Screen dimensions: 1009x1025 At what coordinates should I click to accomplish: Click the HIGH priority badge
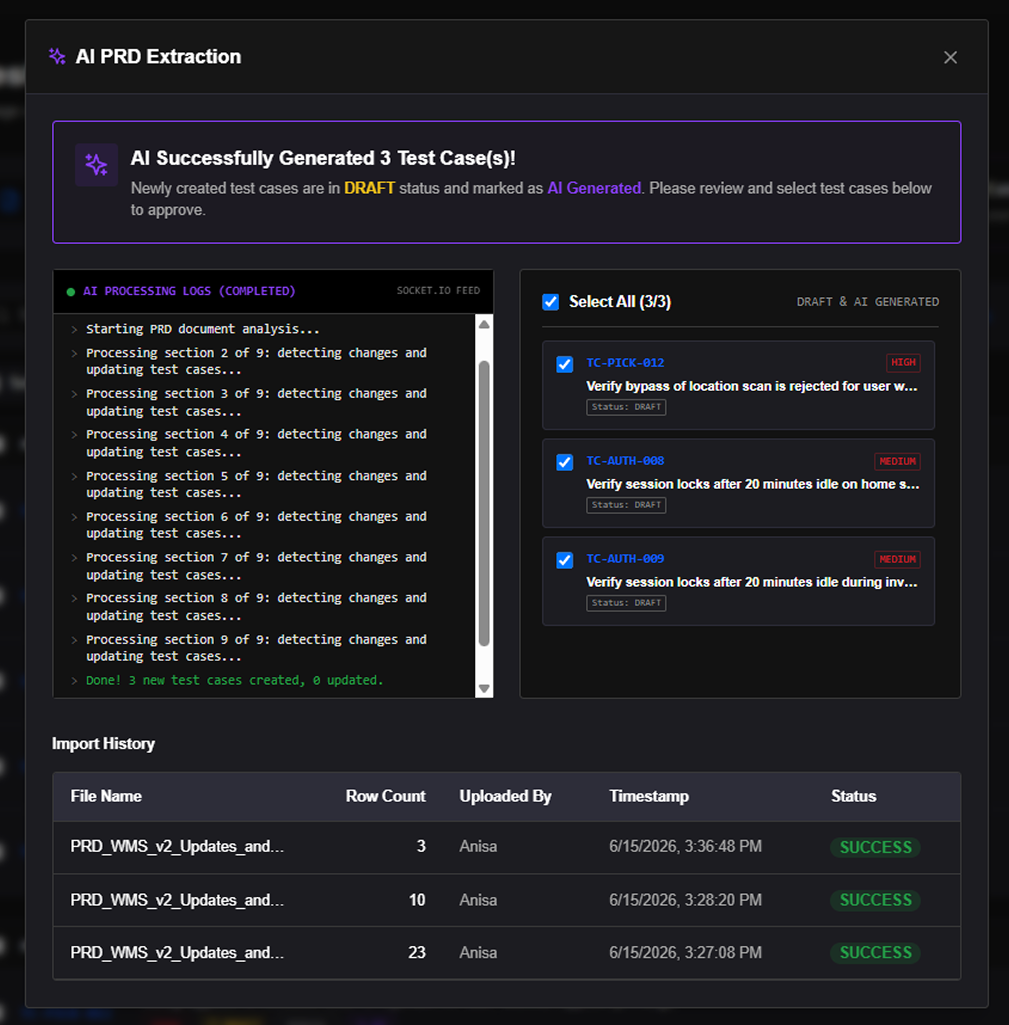(903, 363)
